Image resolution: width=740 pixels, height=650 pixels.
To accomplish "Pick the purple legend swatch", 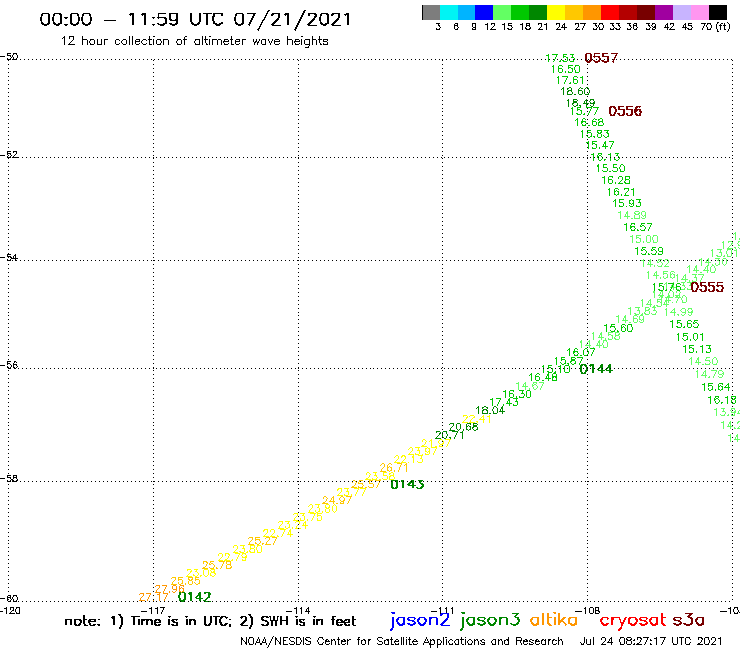I will (x=664, y=12).
